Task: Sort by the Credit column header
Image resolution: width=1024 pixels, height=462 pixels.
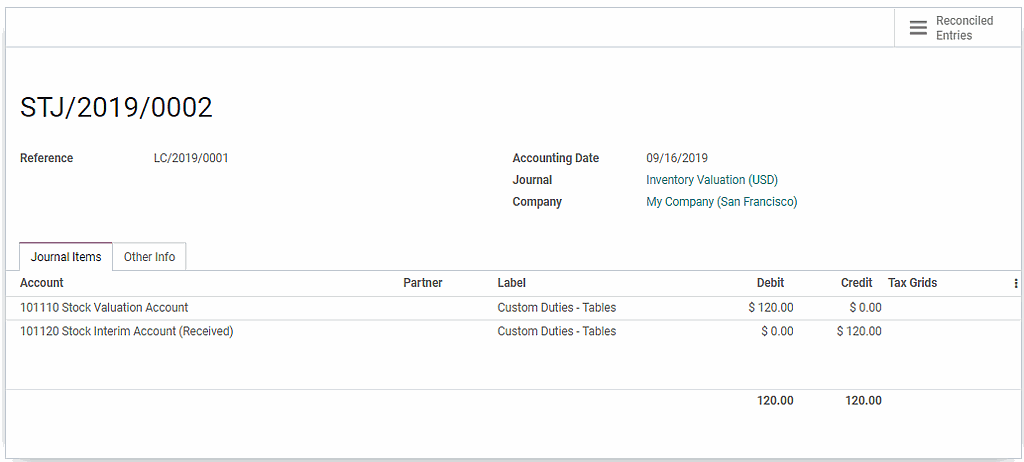Action: (856, 283)
